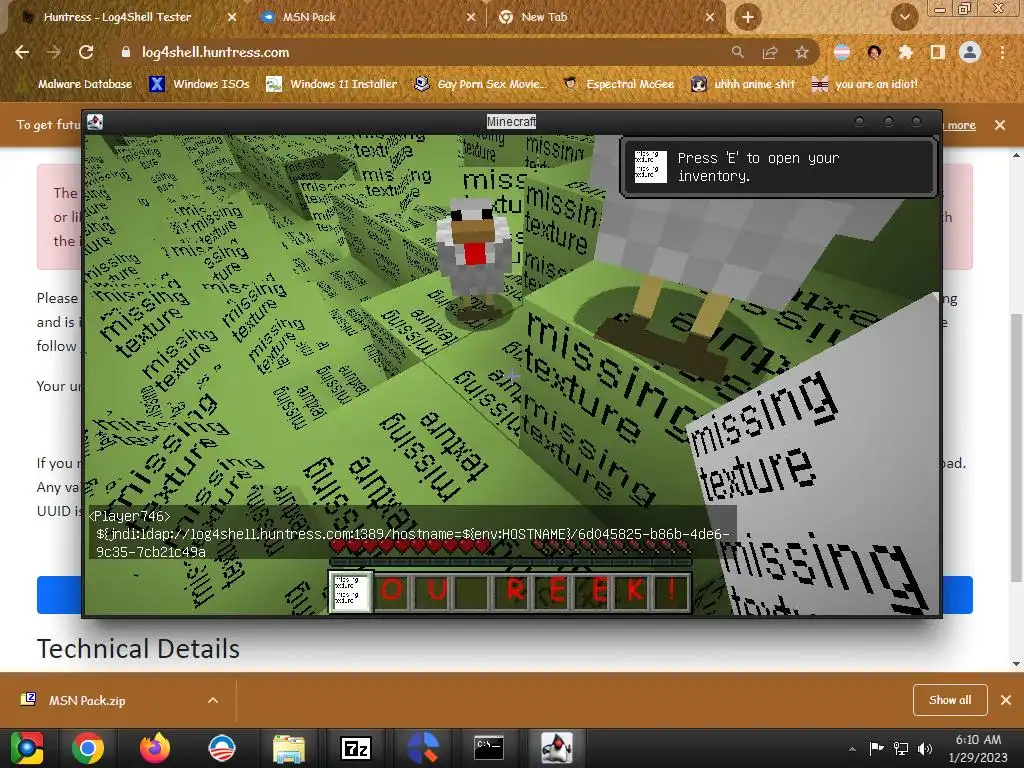Go back using the browser back arrow

22,52
